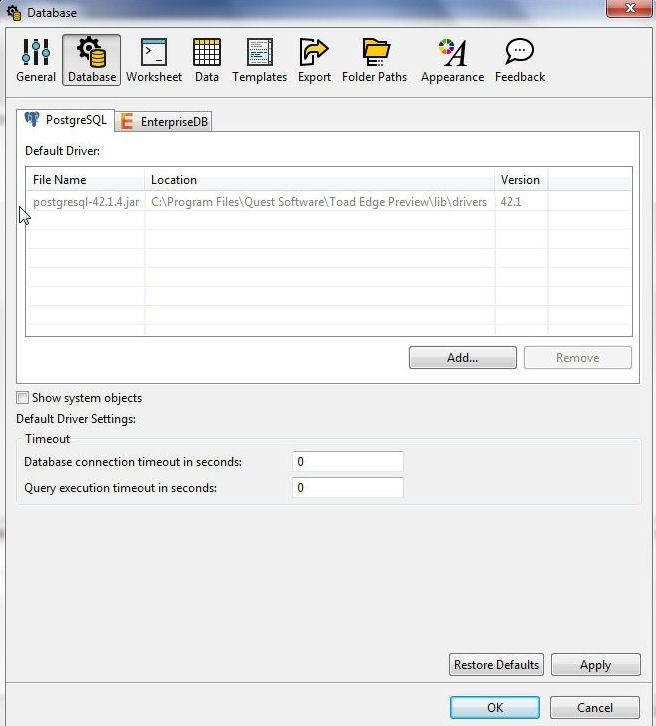Click the Remove driver button

pyautogui.click(x=577, y=357)
